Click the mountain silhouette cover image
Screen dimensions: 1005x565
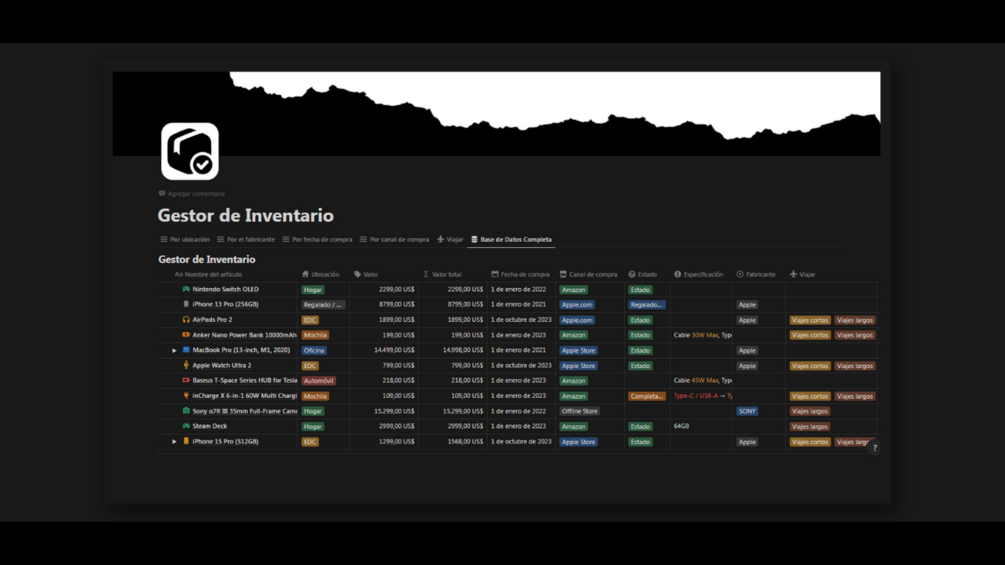coord(496,113)
